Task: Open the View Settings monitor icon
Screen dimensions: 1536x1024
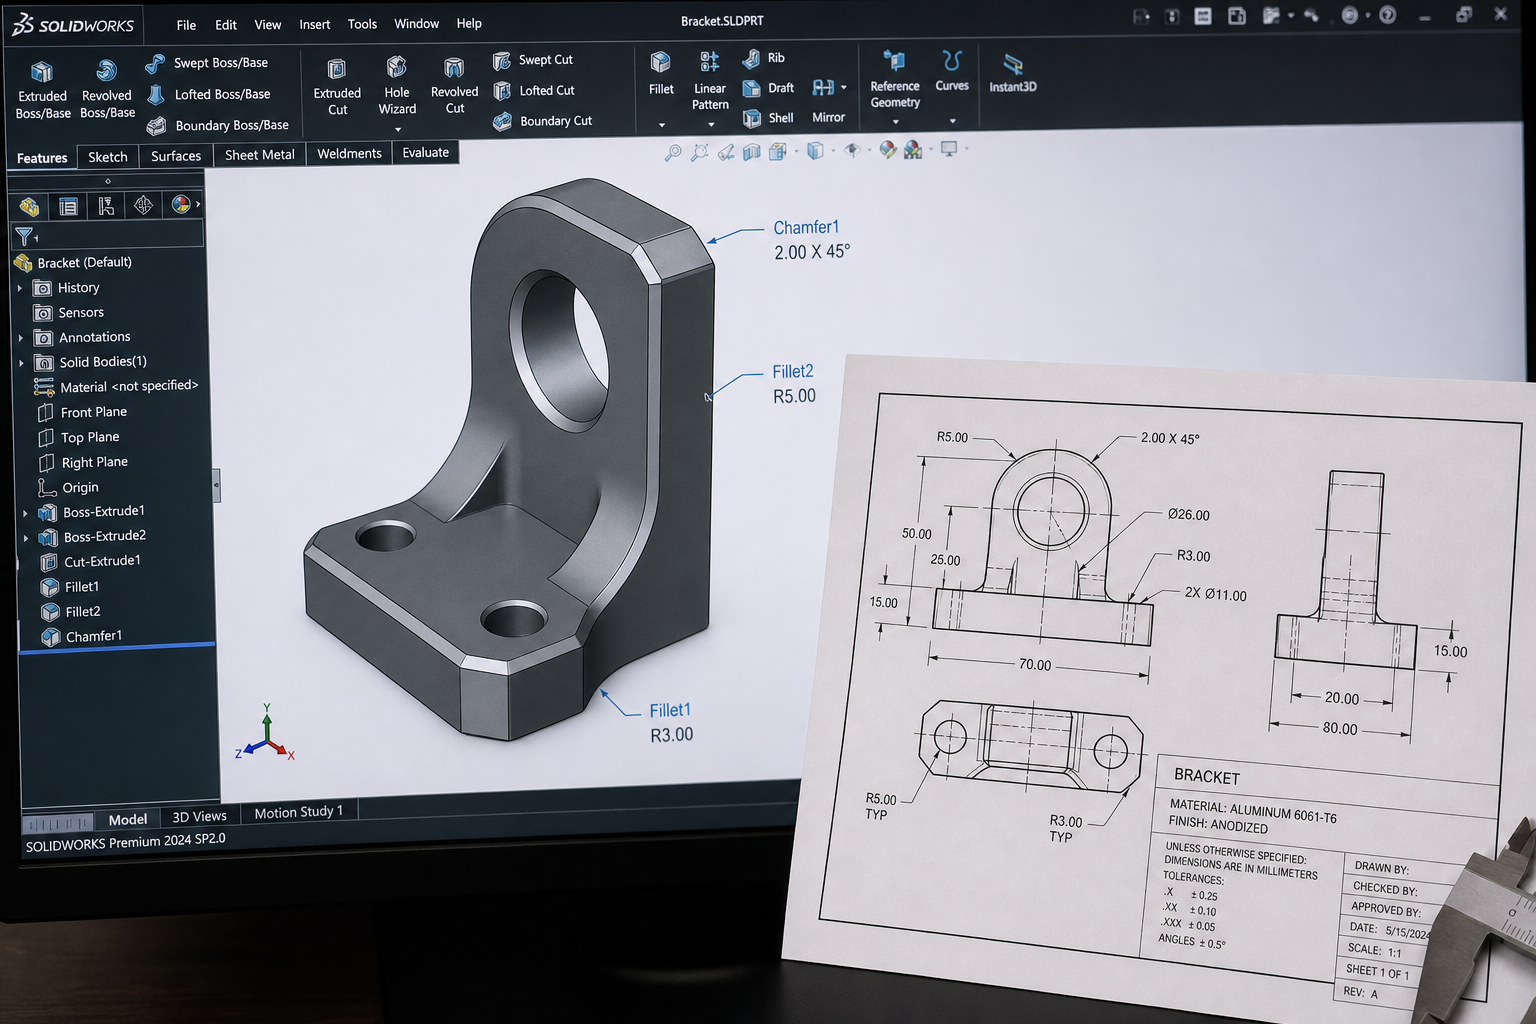Action: 949,149
